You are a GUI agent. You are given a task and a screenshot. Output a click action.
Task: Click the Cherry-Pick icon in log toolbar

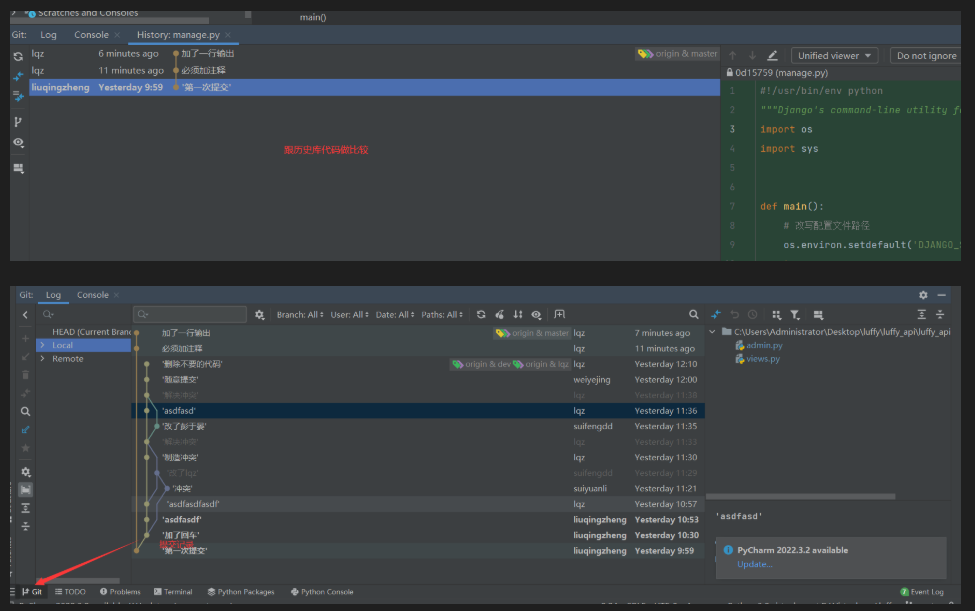499,315
